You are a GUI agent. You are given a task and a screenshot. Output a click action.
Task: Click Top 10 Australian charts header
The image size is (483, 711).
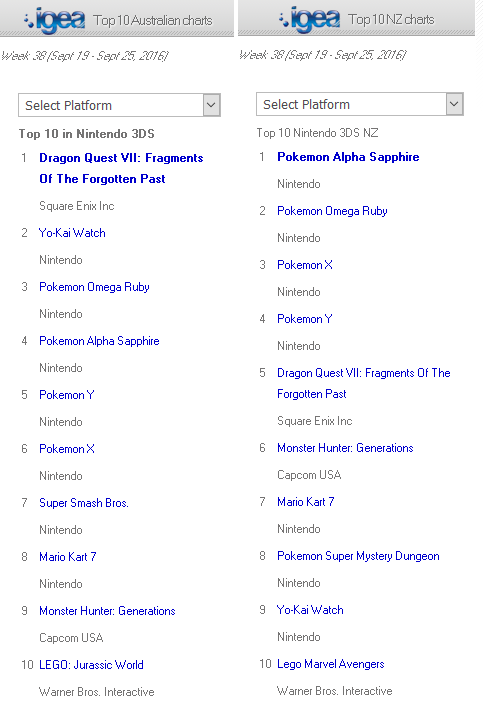click(x=153, y=20)
